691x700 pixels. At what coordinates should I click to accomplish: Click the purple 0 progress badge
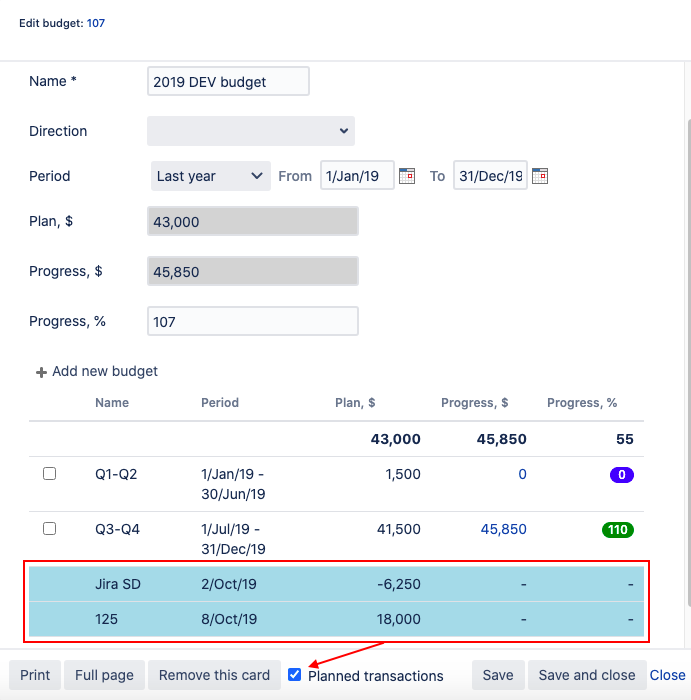[621, 475]
